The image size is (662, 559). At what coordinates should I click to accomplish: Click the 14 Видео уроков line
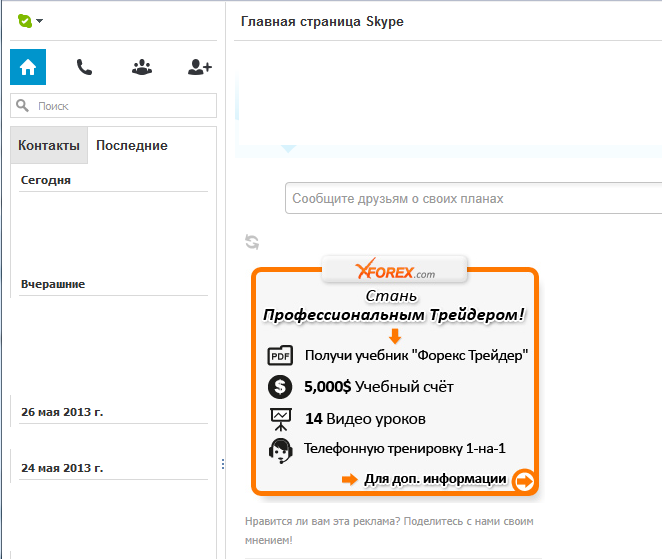coord(365,419)
